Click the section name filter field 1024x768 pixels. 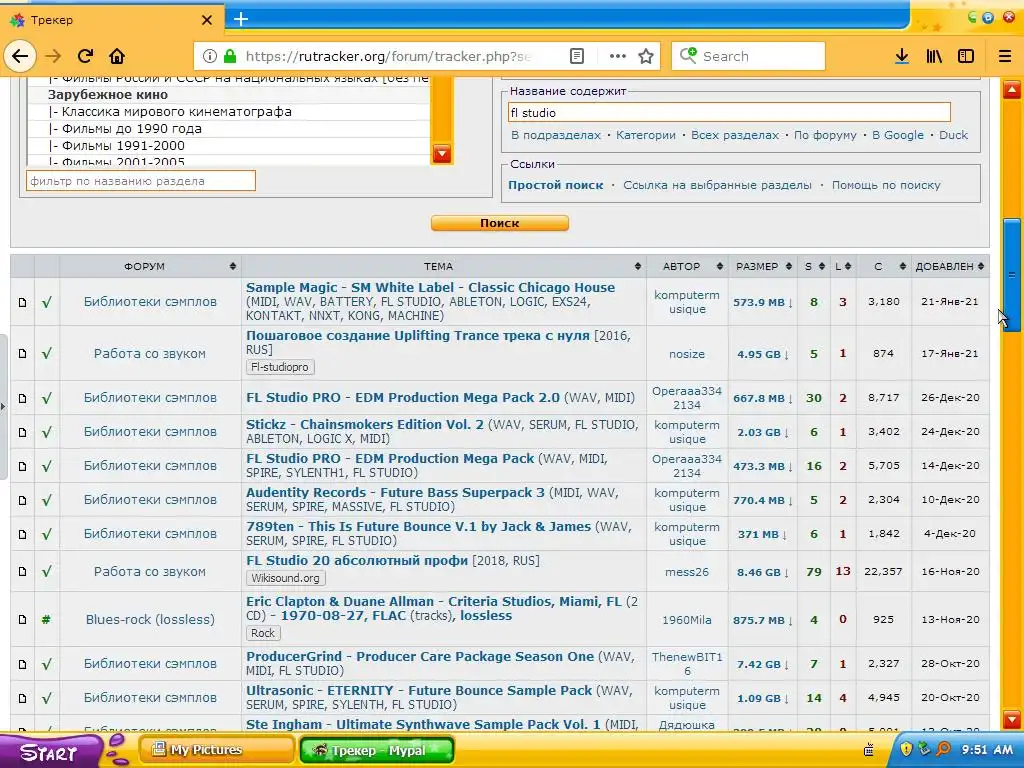coord(140,181)
